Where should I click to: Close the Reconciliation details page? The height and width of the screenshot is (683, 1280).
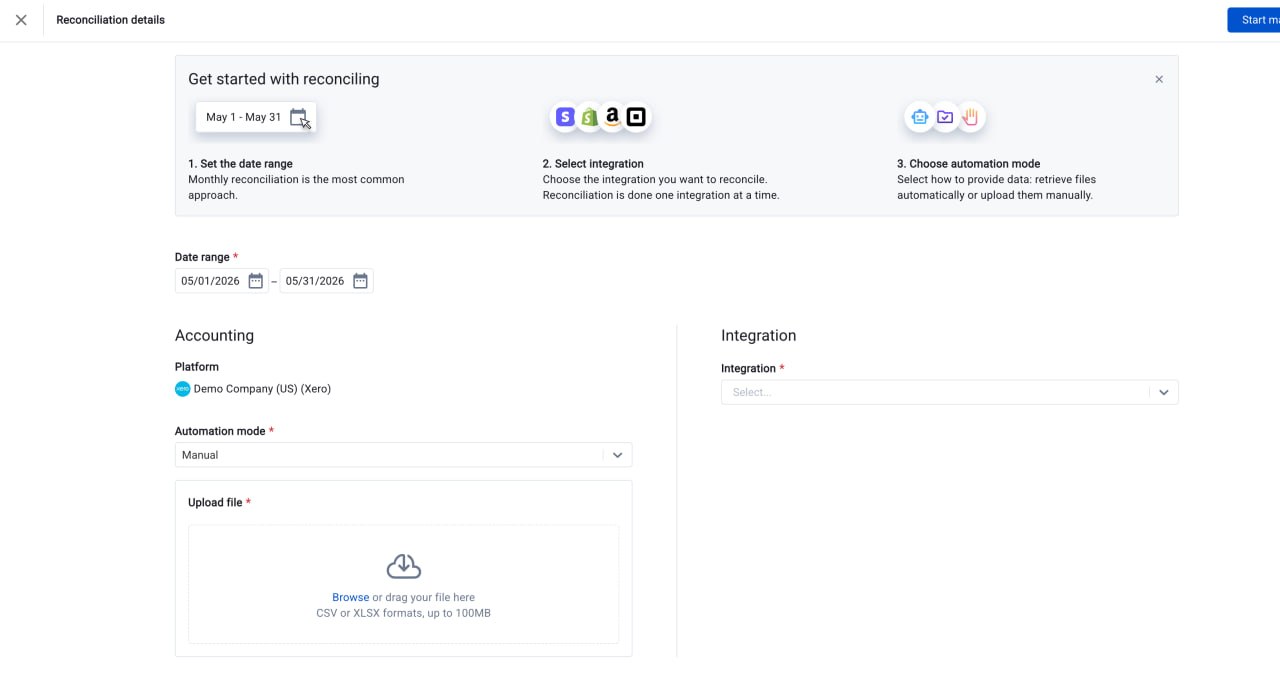click(21, 20)
